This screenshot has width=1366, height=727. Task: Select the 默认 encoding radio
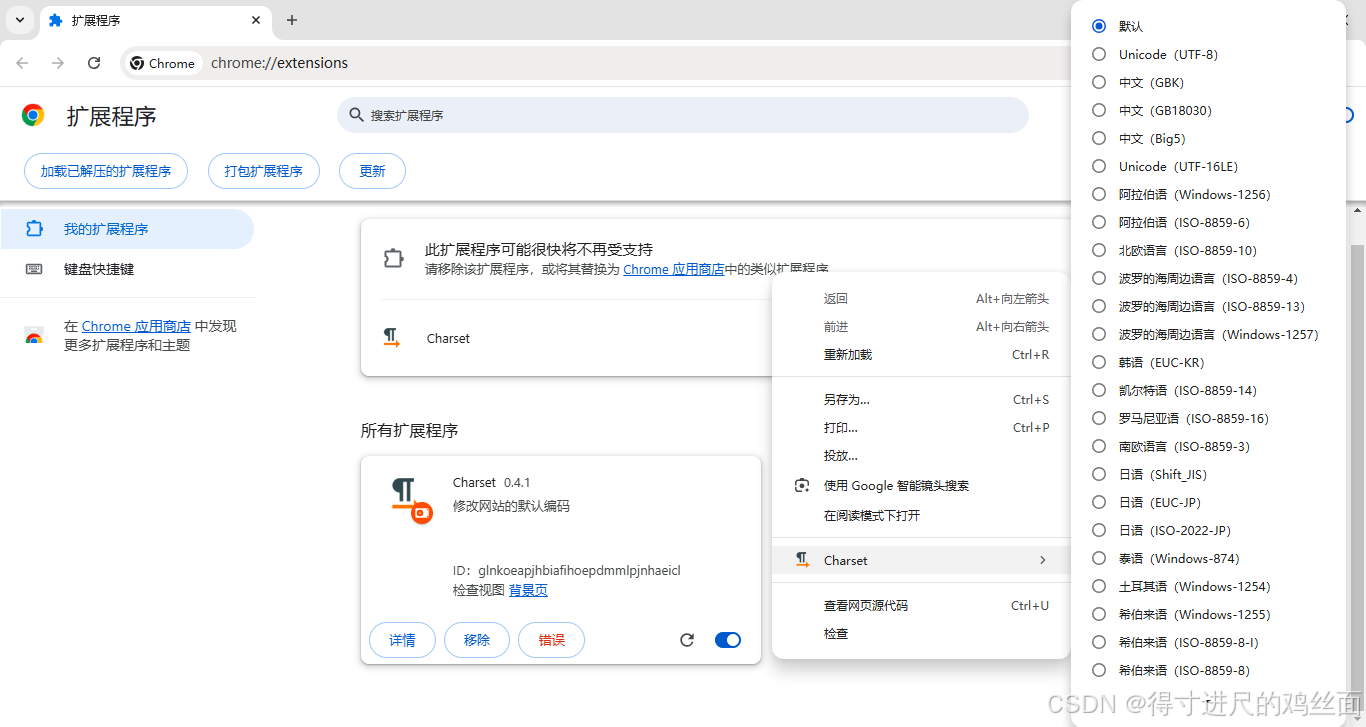[1099, 26]
